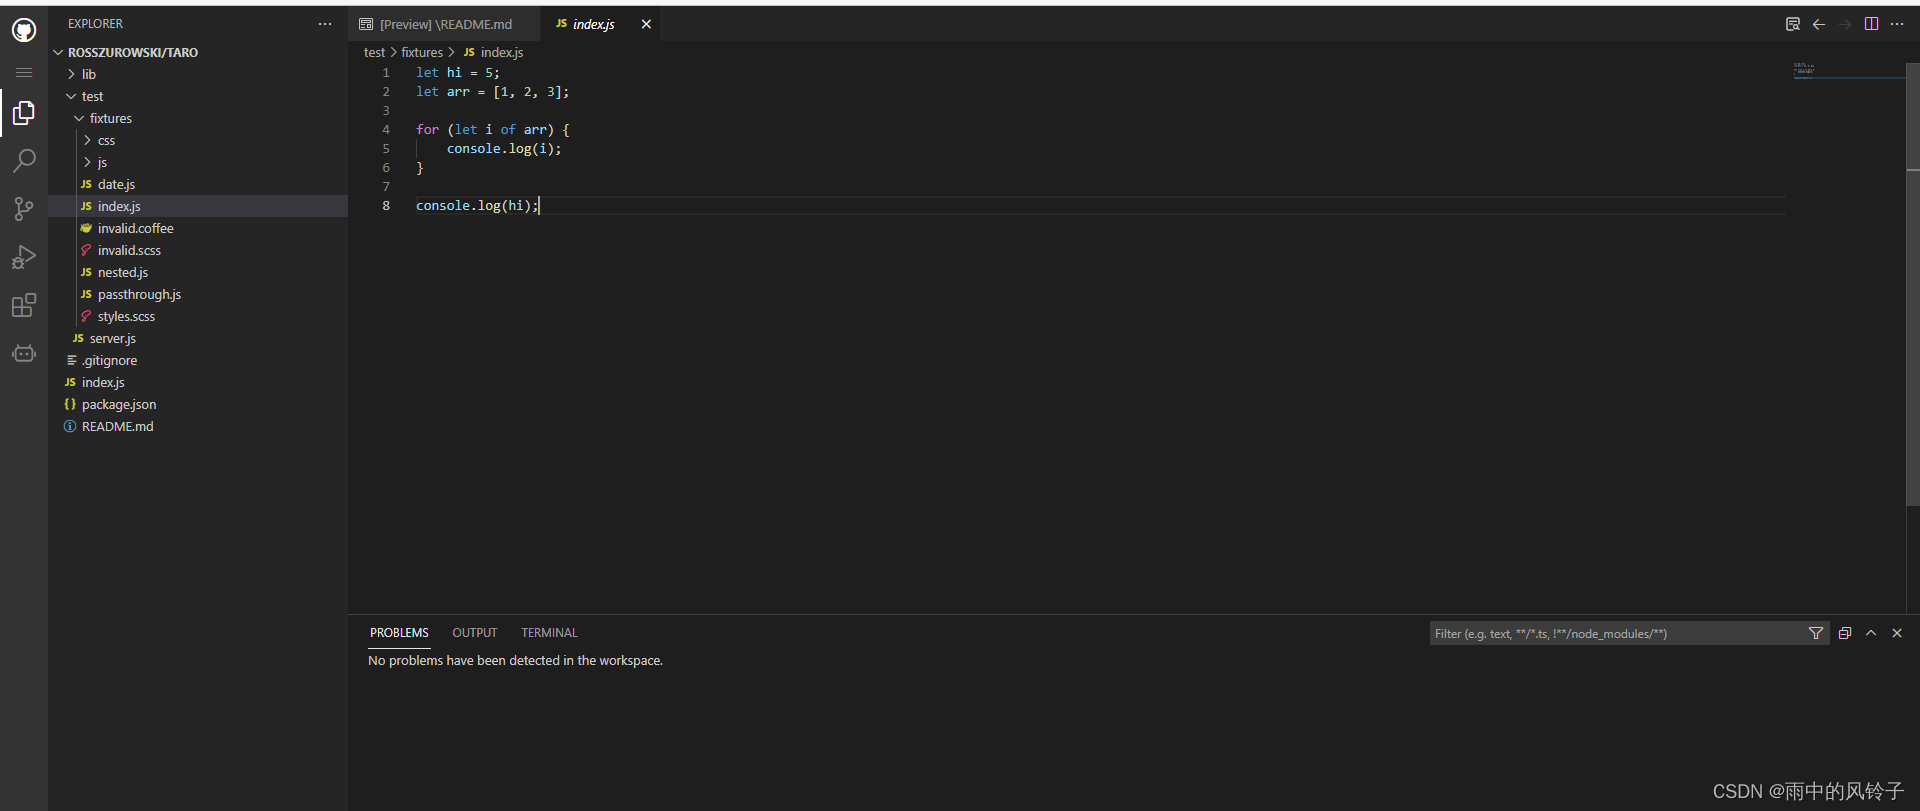Click the 'let arr = [1, 2, 3];' line
This screenshot has height=811, width=1920.
click(x=492, y=91)
